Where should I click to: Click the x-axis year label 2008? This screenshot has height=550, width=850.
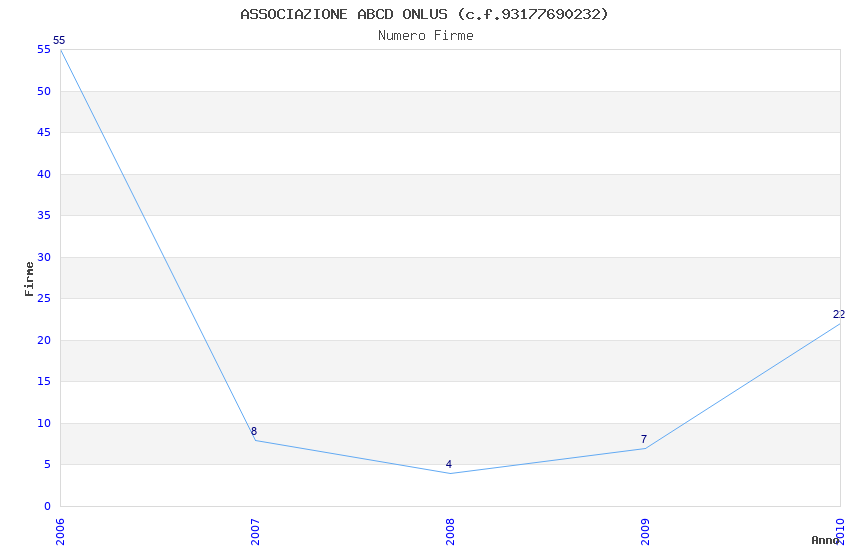tap(450, 532)
